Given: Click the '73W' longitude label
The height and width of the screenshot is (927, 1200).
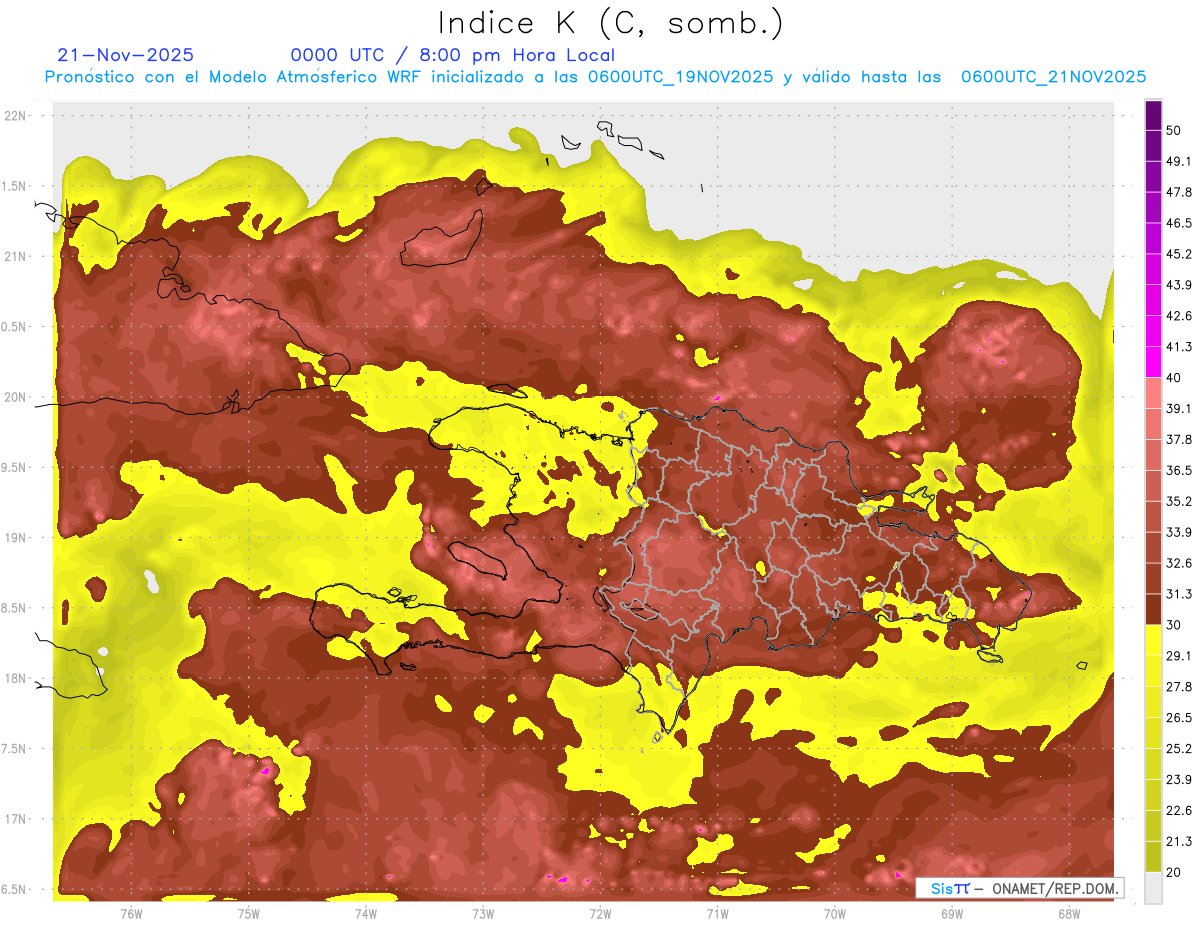Looking at the screenshot, I should (483, 914).
